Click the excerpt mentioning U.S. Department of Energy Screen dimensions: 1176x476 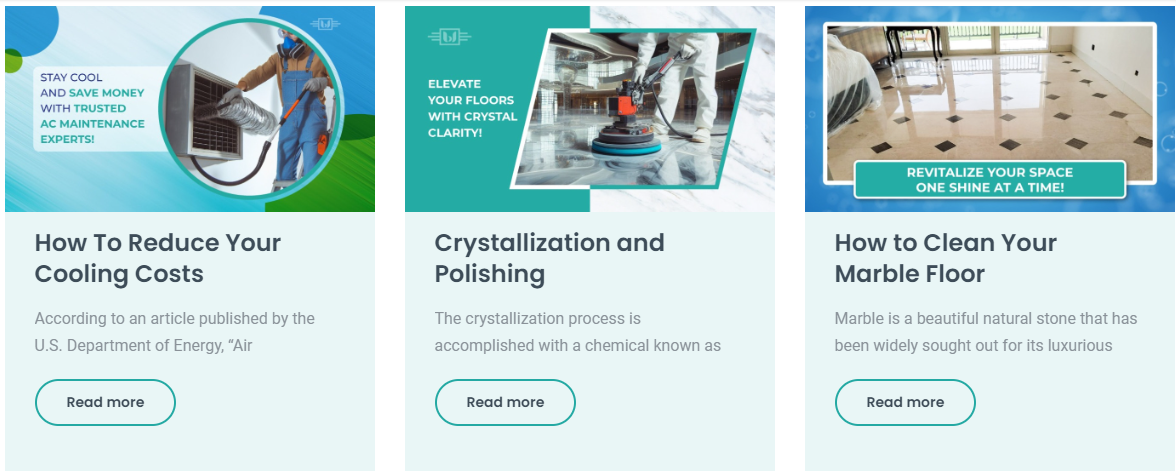pos(175,332)
